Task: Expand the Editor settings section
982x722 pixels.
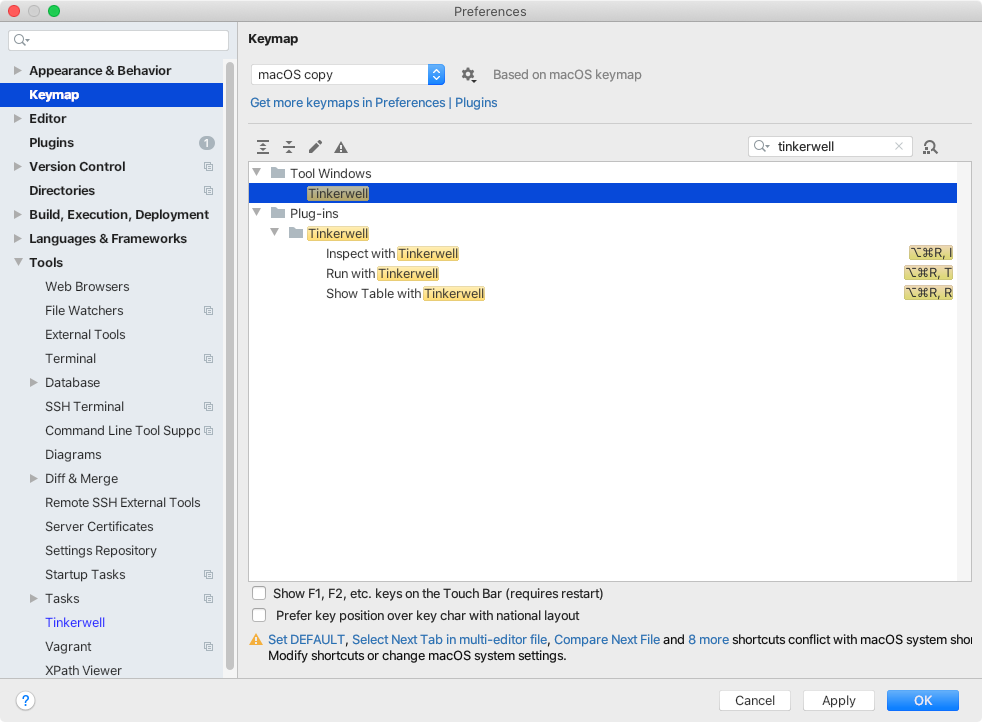Action: 18,118
